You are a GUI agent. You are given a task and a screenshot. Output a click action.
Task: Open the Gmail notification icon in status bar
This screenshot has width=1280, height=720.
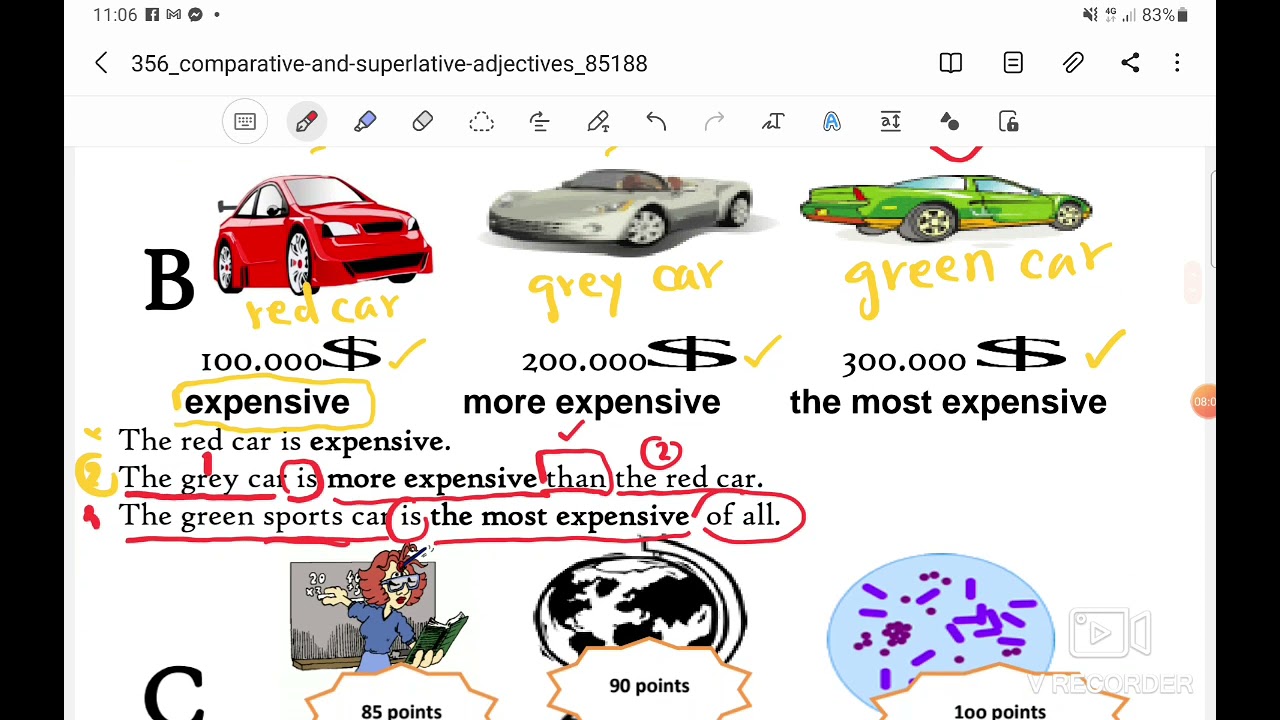point(173,15)
